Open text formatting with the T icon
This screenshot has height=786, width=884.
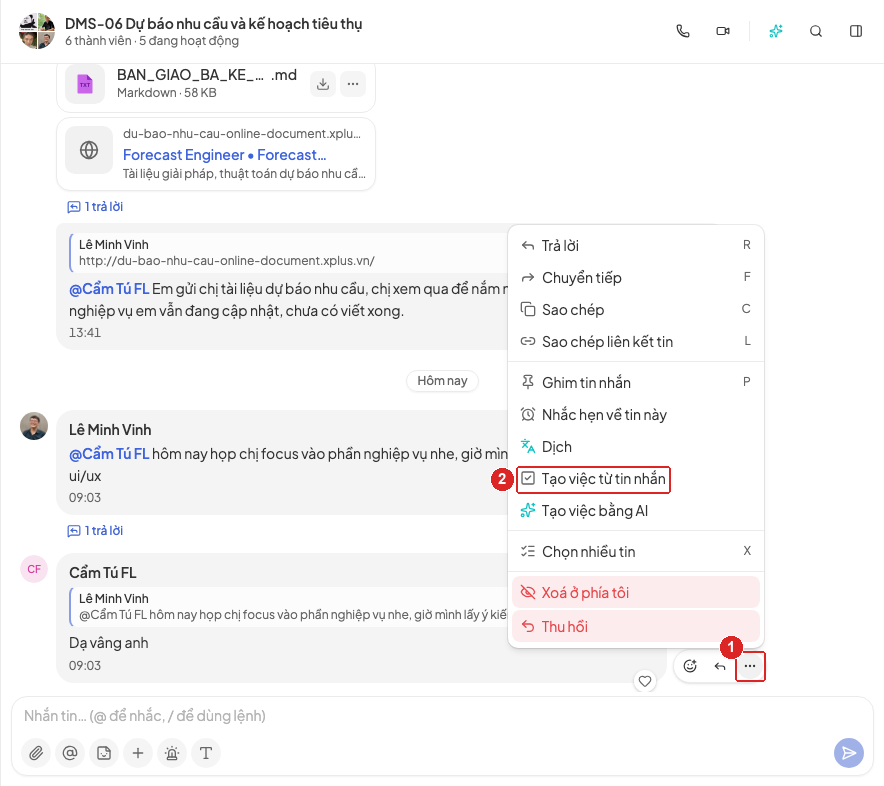coord(206,753)
